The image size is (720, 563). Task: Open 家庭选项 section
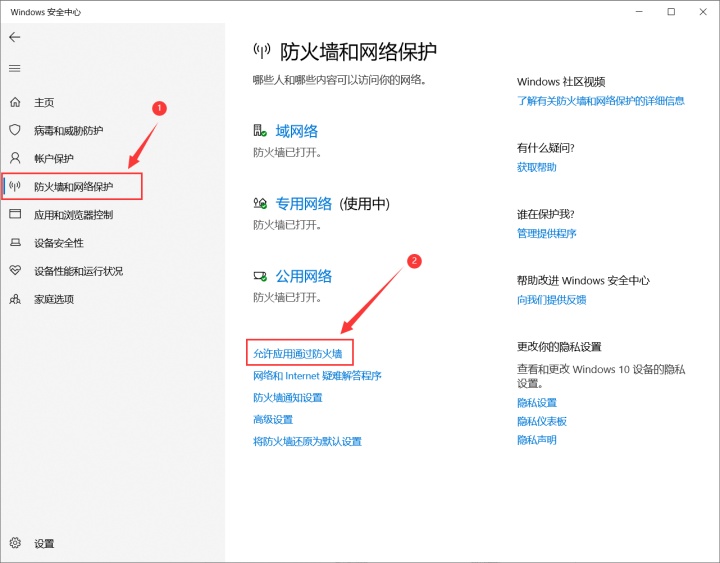(54, 299)
